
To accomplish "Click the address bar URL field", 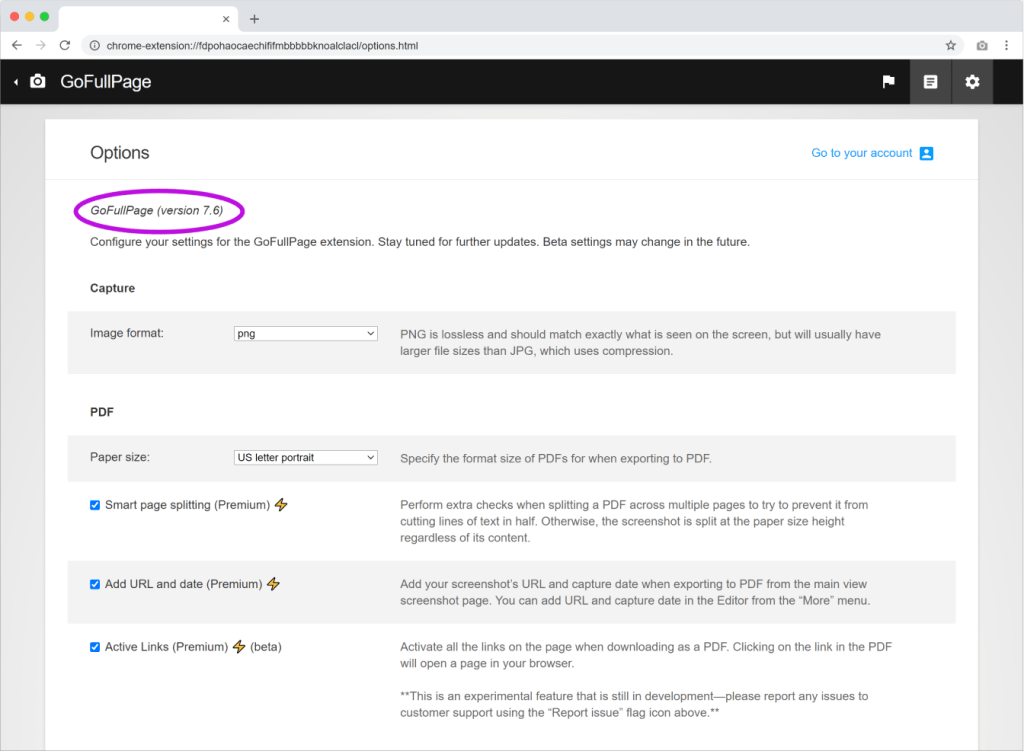I will coord(500,45).
